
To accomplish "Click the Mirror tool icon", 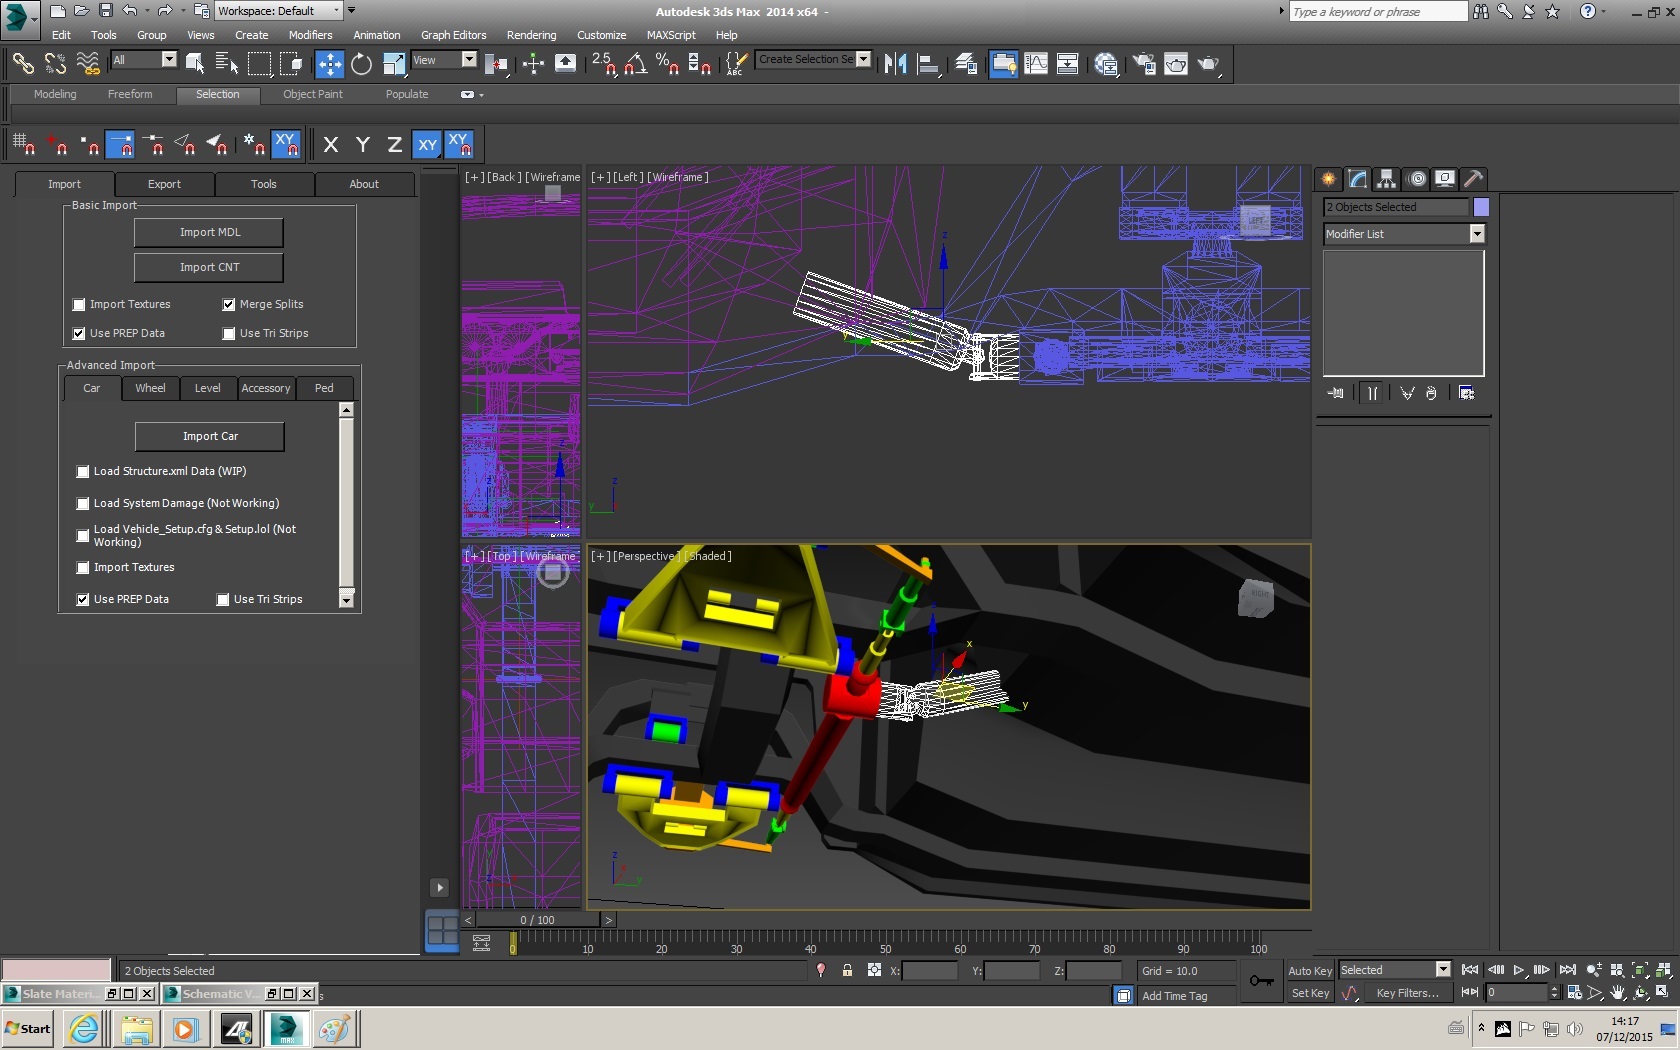I will (x=895, y=64).
